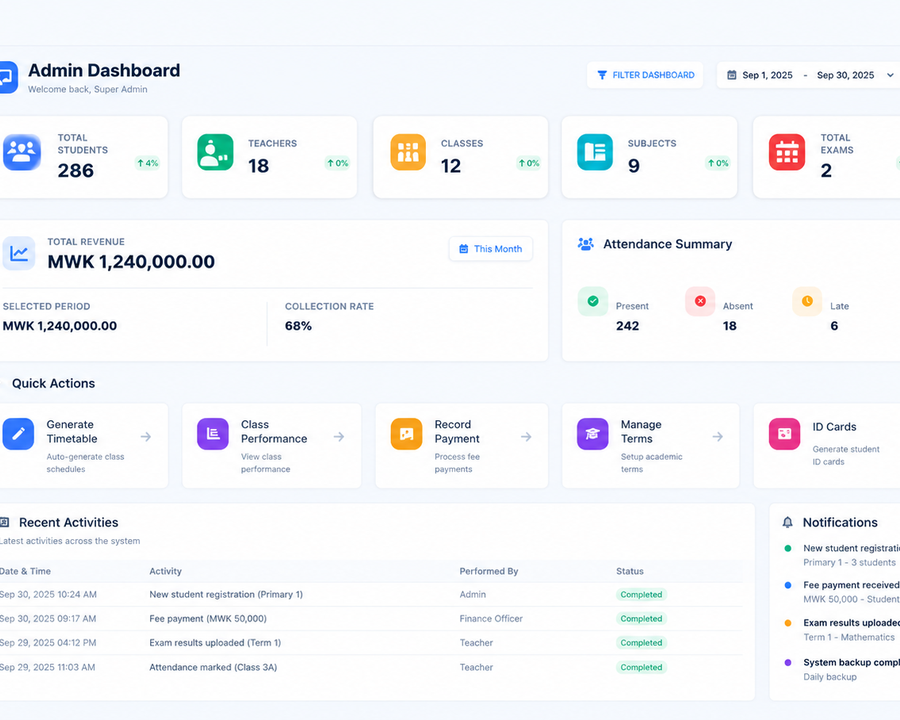The height and width of the screenshot is (720, 900).
Task: Select the Sep 30, 2025 end date
Action: coord(845,75)
